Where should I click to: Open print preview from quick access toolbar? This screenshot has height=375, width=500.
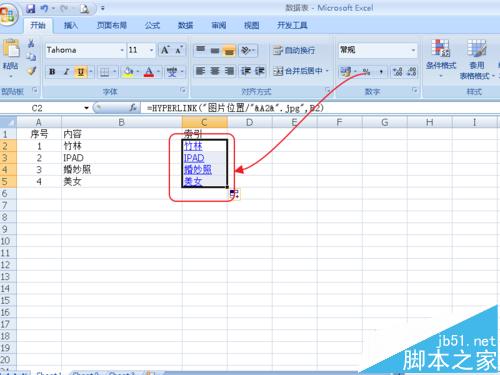pos(84,9)
